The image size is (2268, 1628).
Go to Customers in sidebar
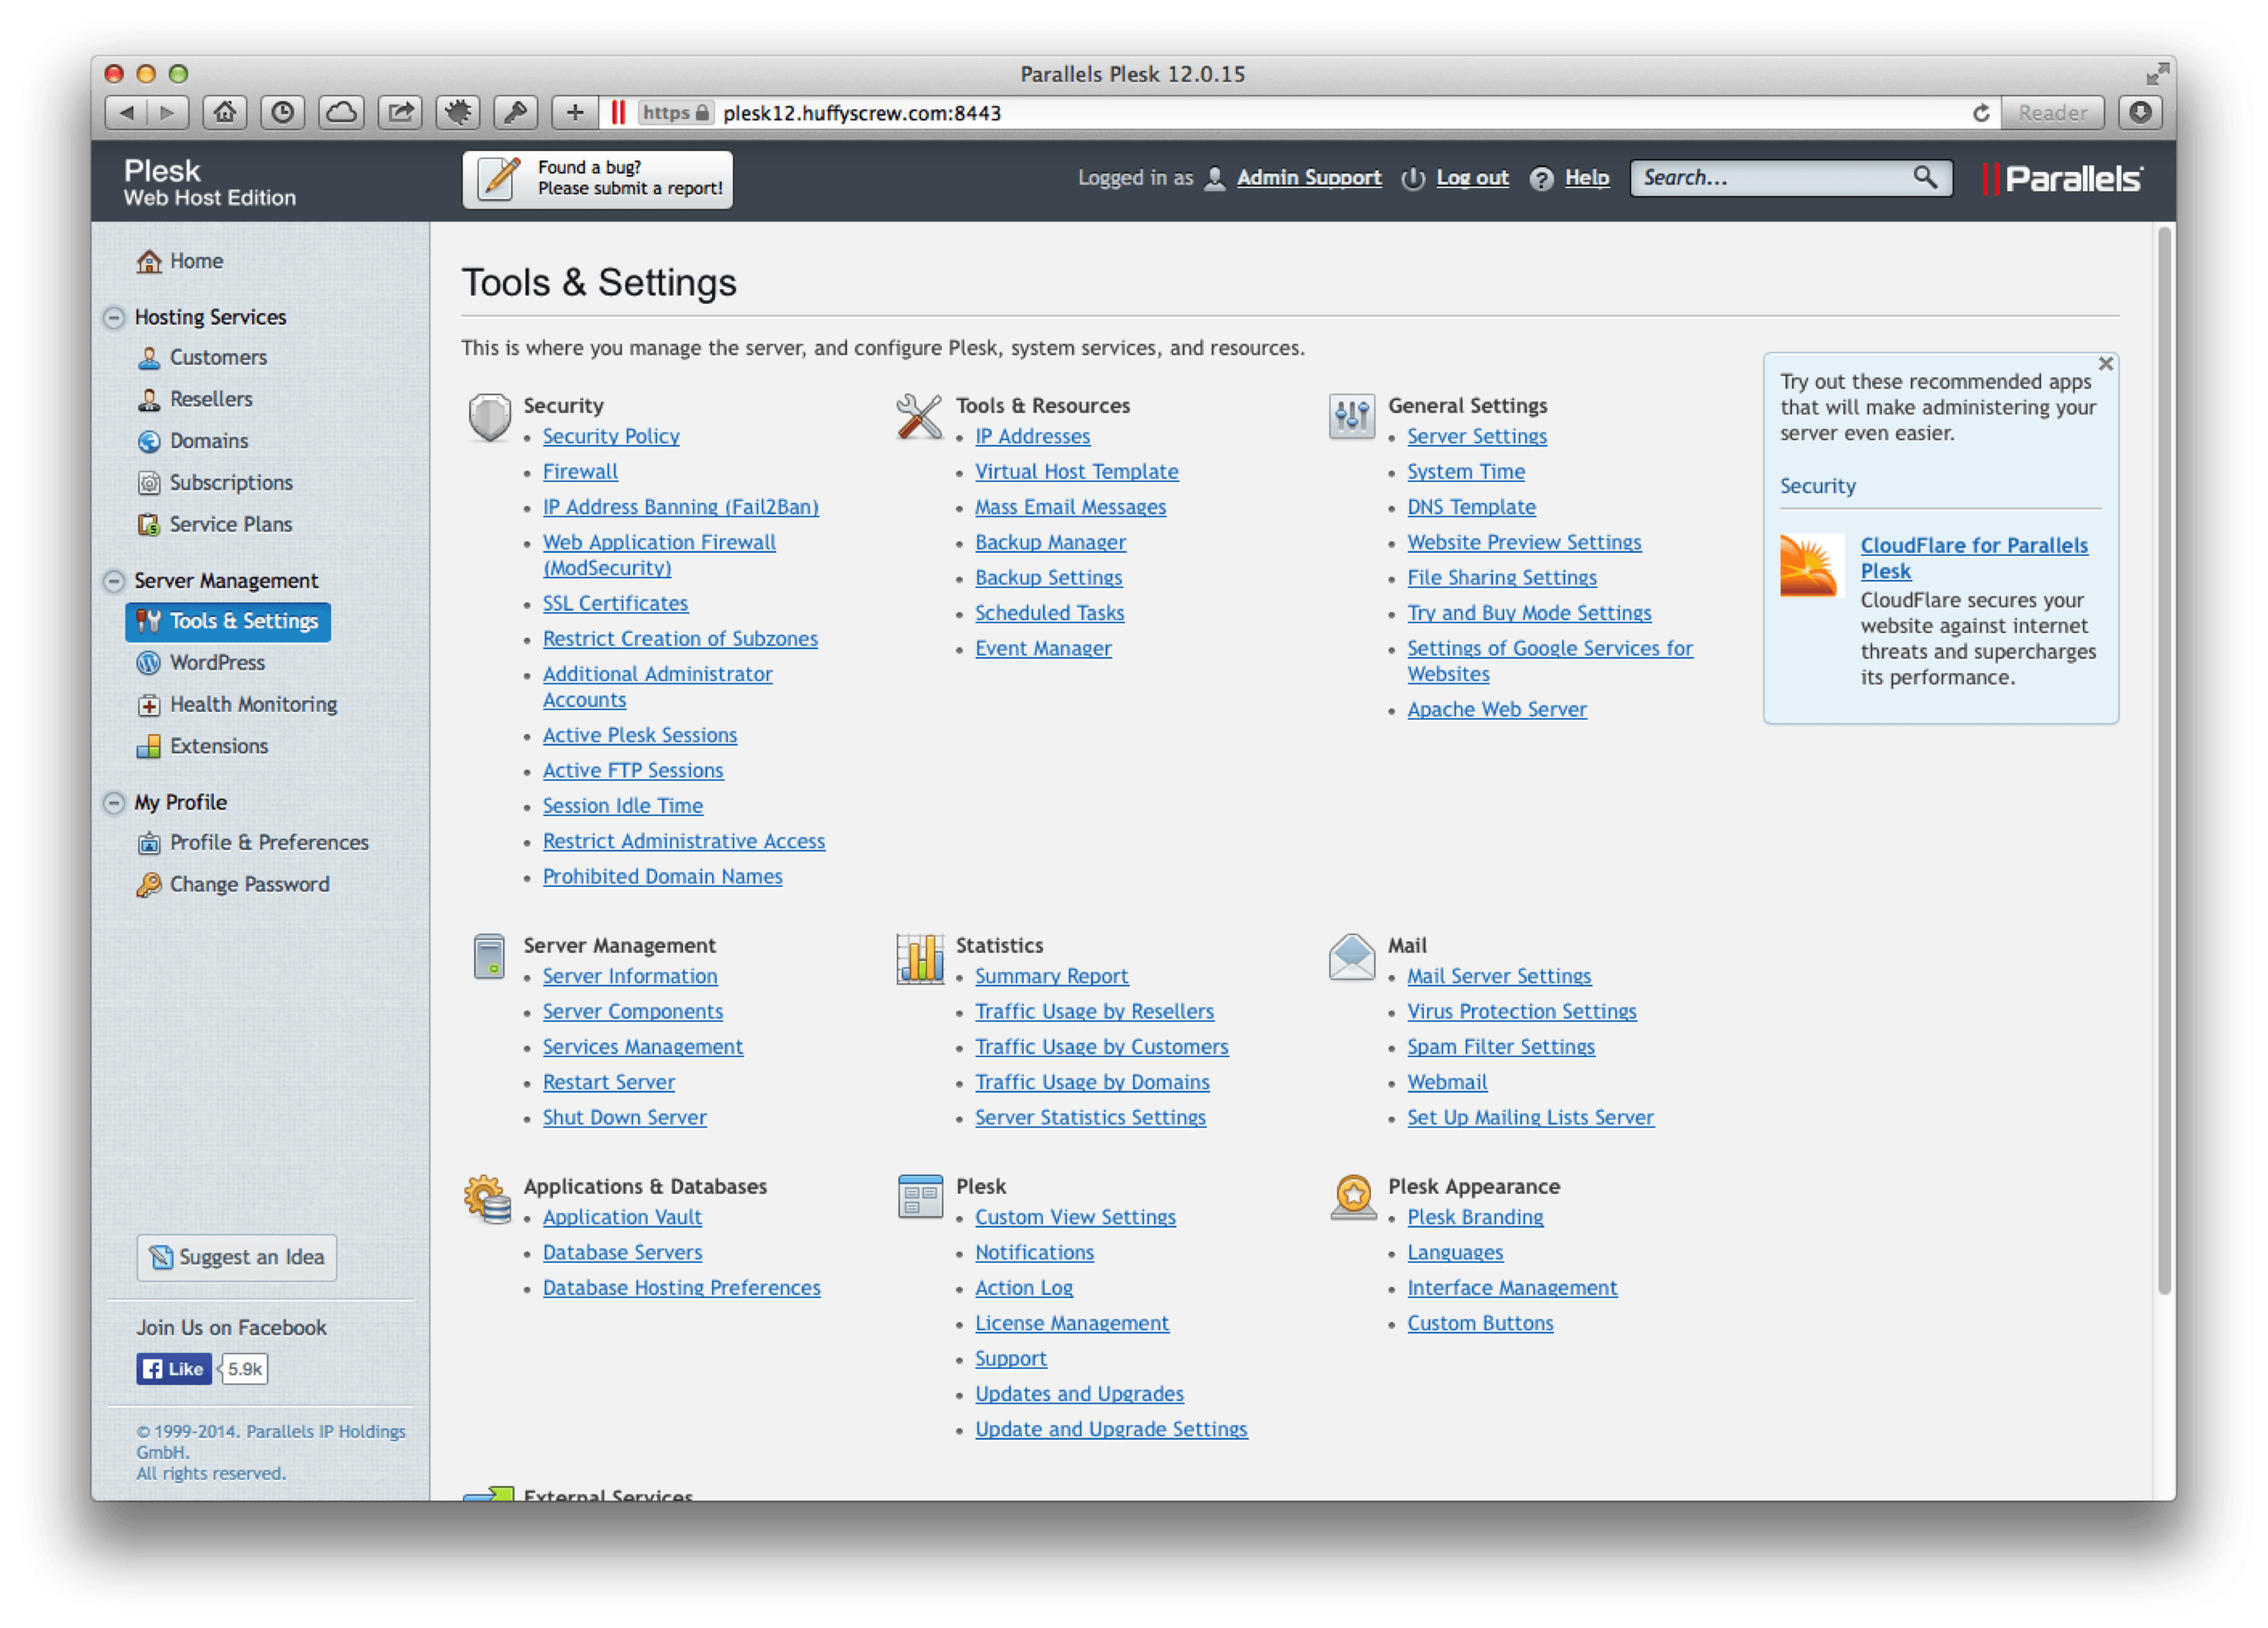pos(217,357)
